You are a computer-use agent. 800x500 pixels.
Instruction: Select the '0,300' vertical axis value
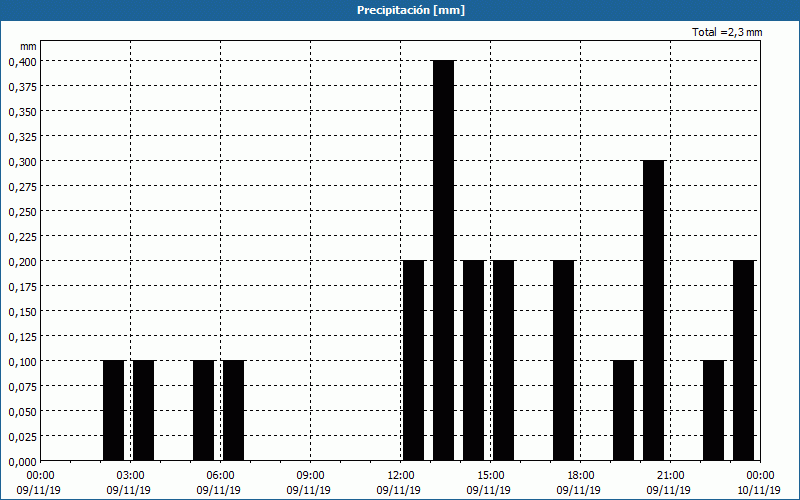23,162
